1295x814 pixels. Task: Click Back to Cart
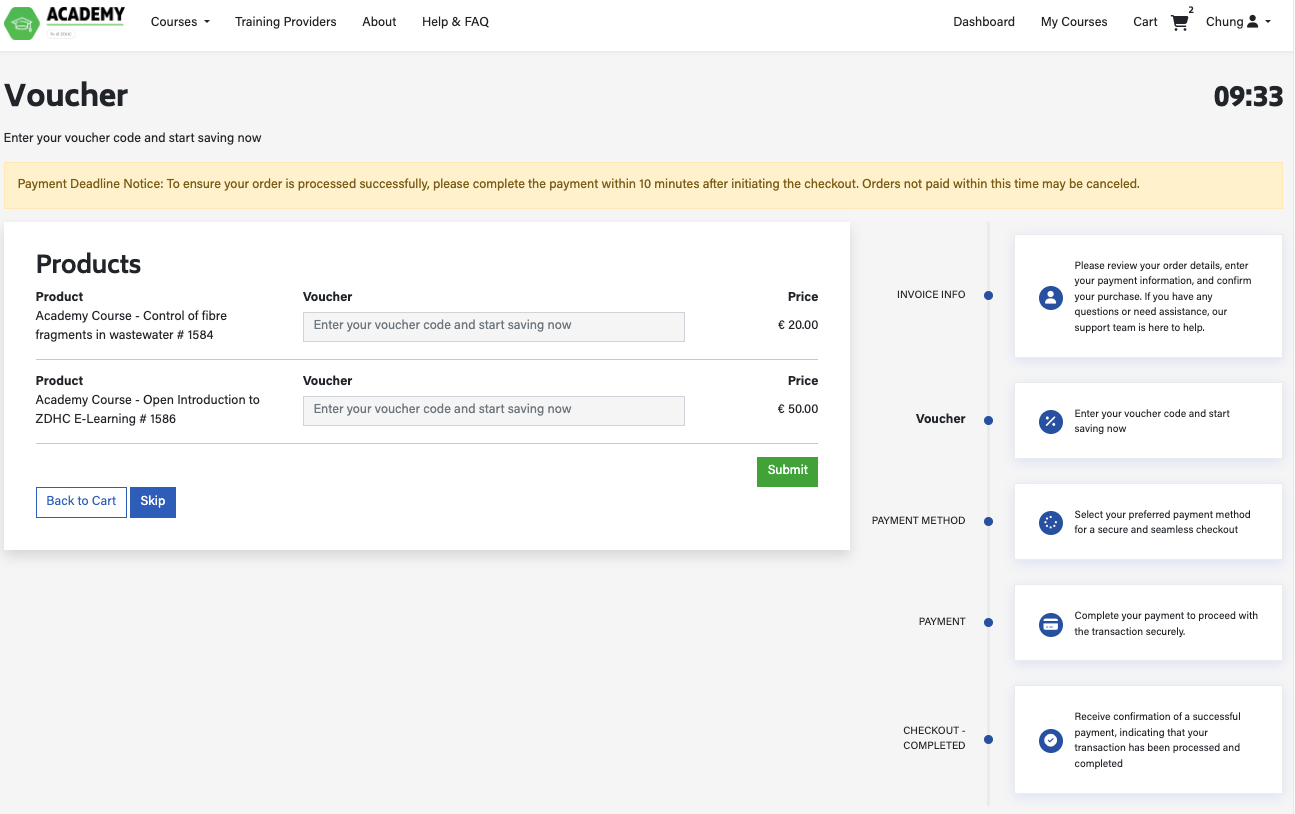(x=81, y=502)
